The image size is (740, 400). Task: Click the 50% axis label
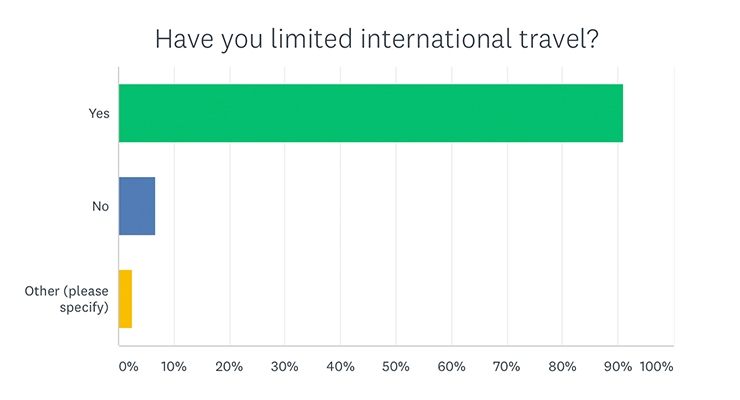click(x=395, y=367)
